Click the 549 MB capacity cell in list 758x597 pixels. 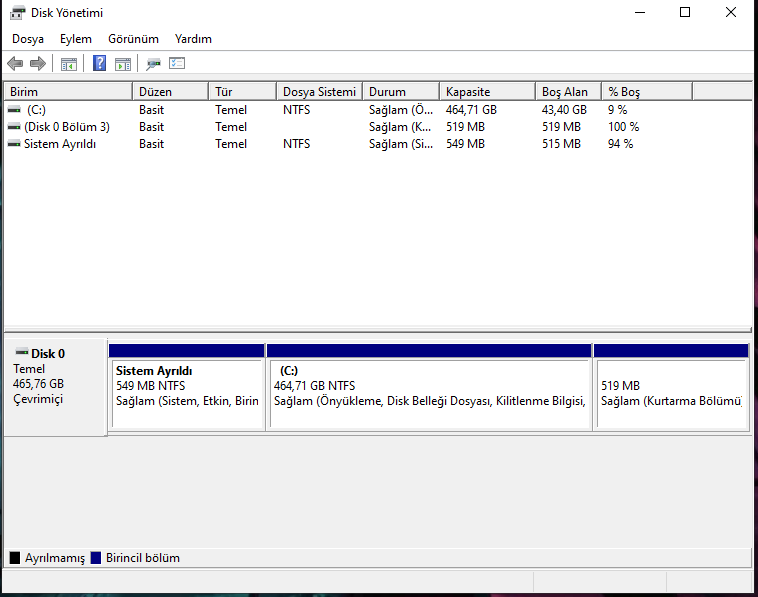(465, 144)
